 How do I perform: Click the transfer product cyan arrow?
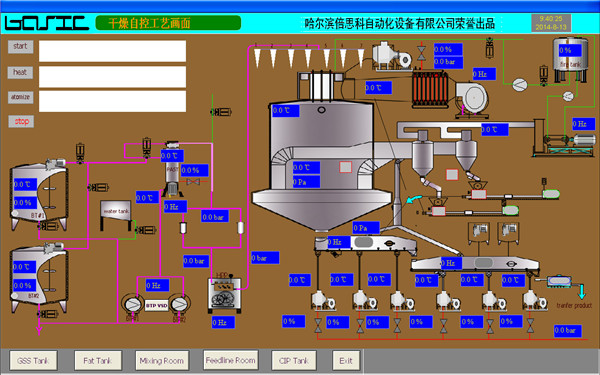582,293
